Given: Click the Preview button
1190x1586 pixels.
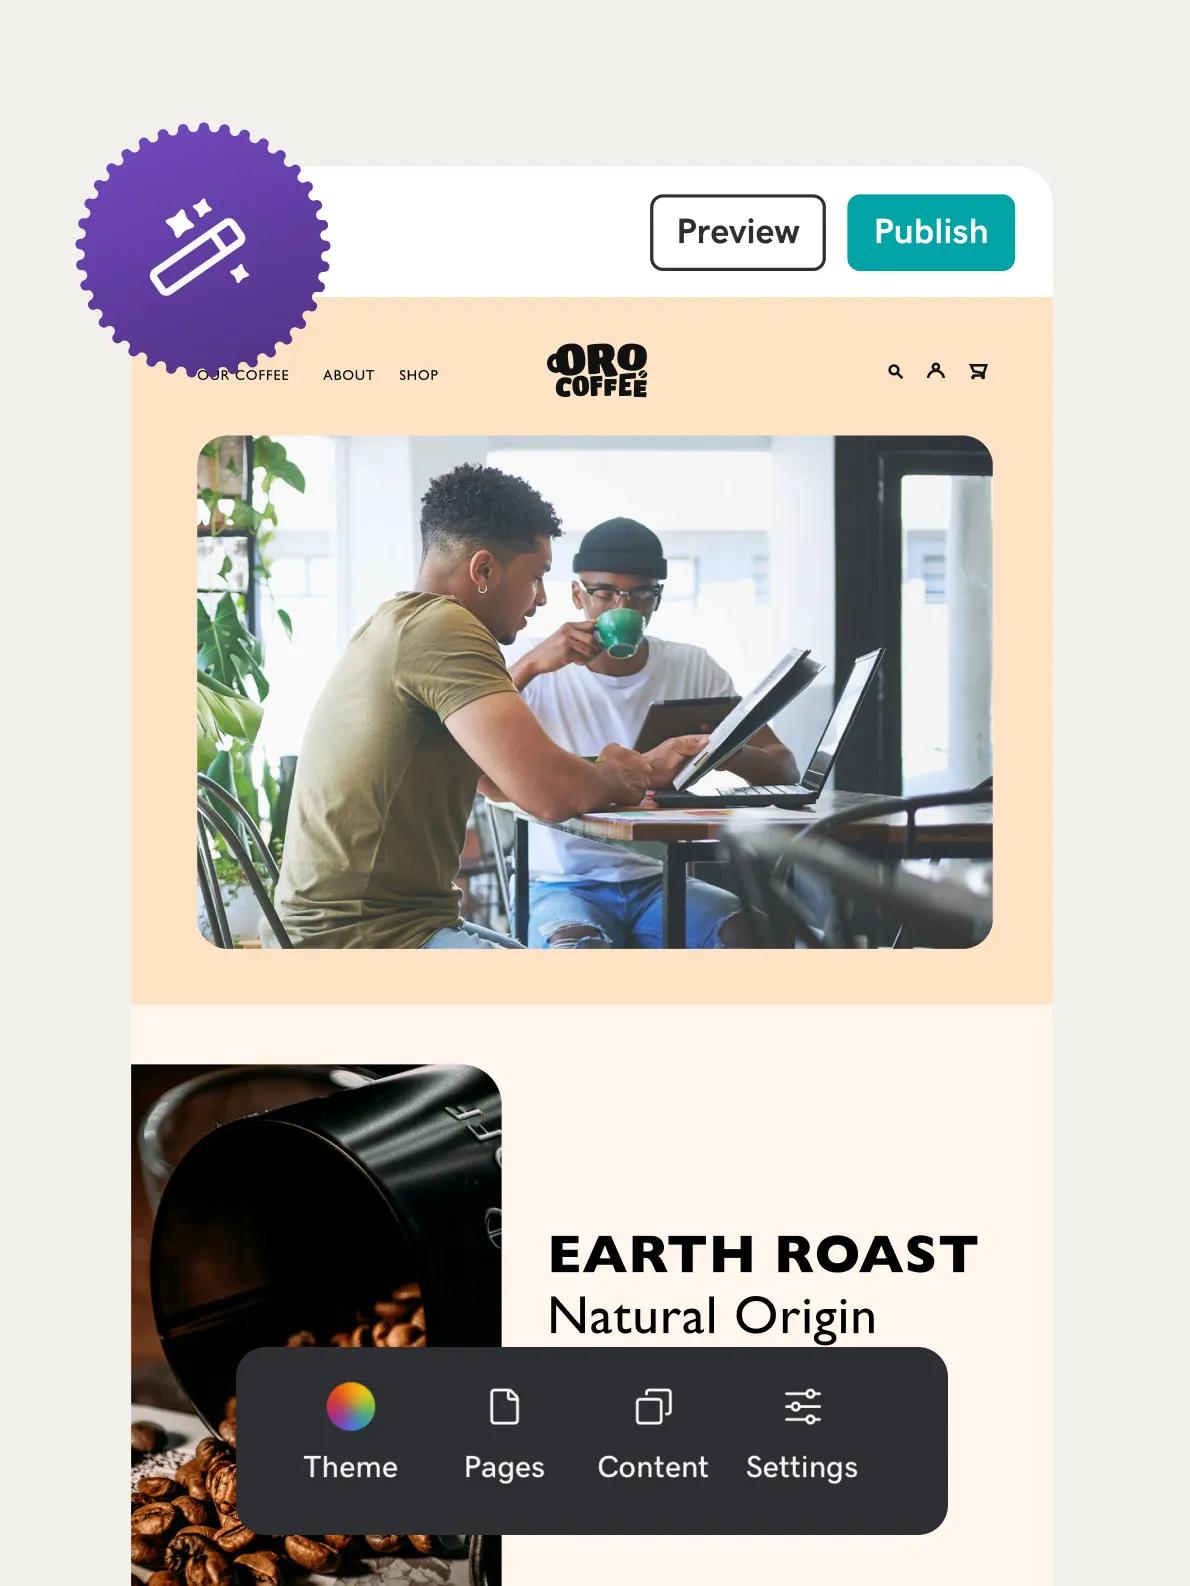Looking at the screenshot, I should [738, 232].
